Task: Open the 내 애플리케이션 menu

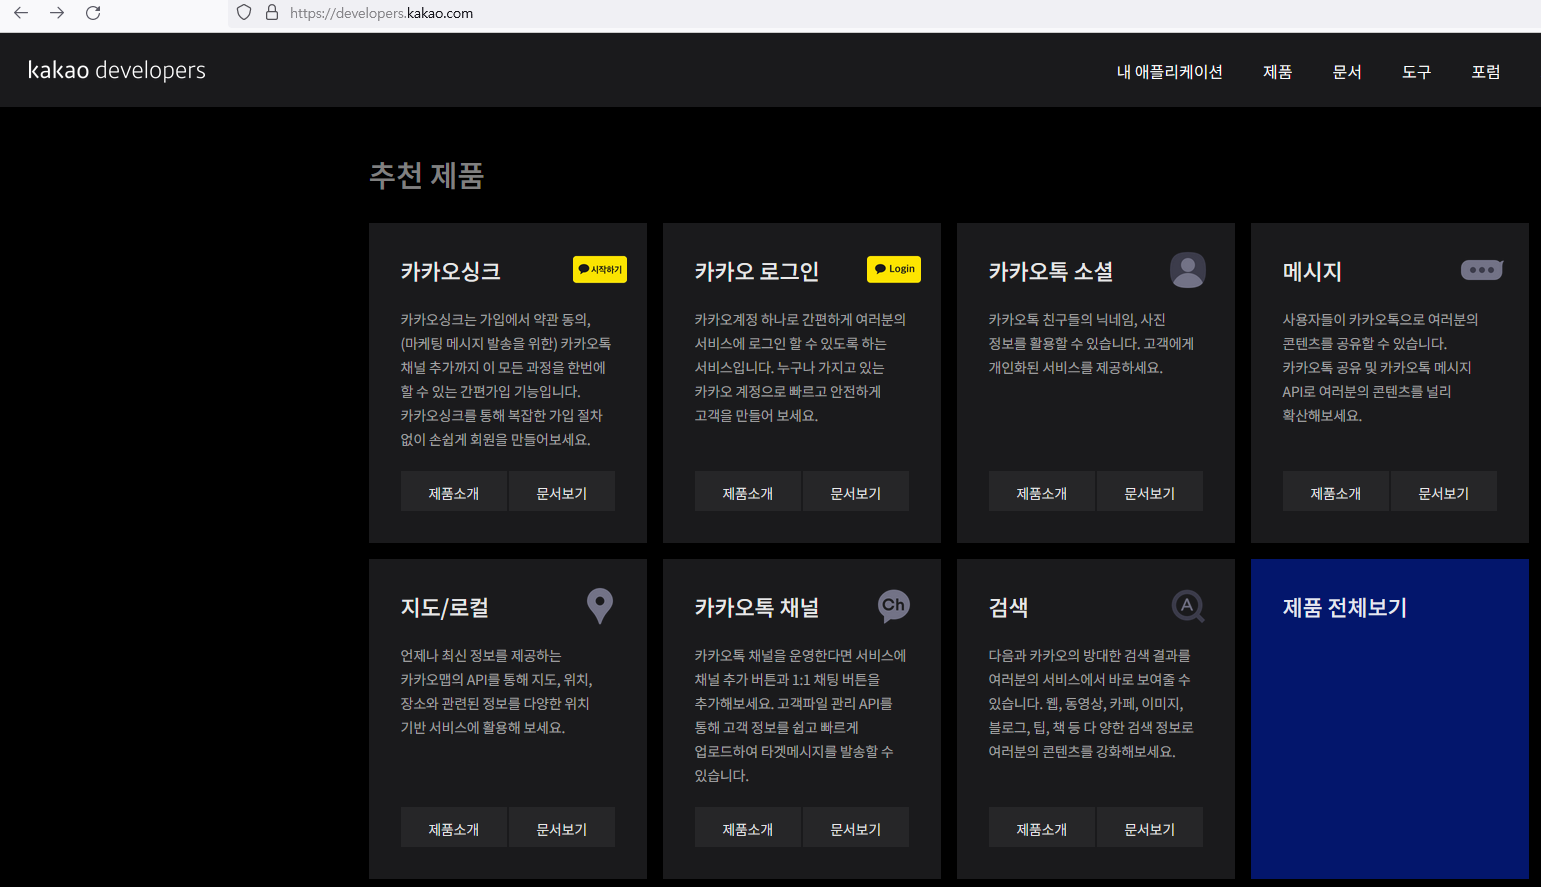Action: 1170,72
